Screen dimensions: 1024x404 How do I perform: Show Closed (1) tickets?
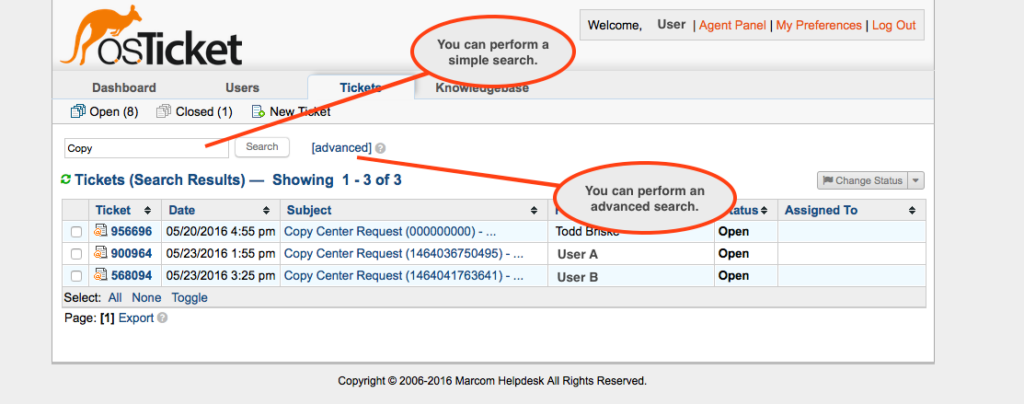coord(195,112)
